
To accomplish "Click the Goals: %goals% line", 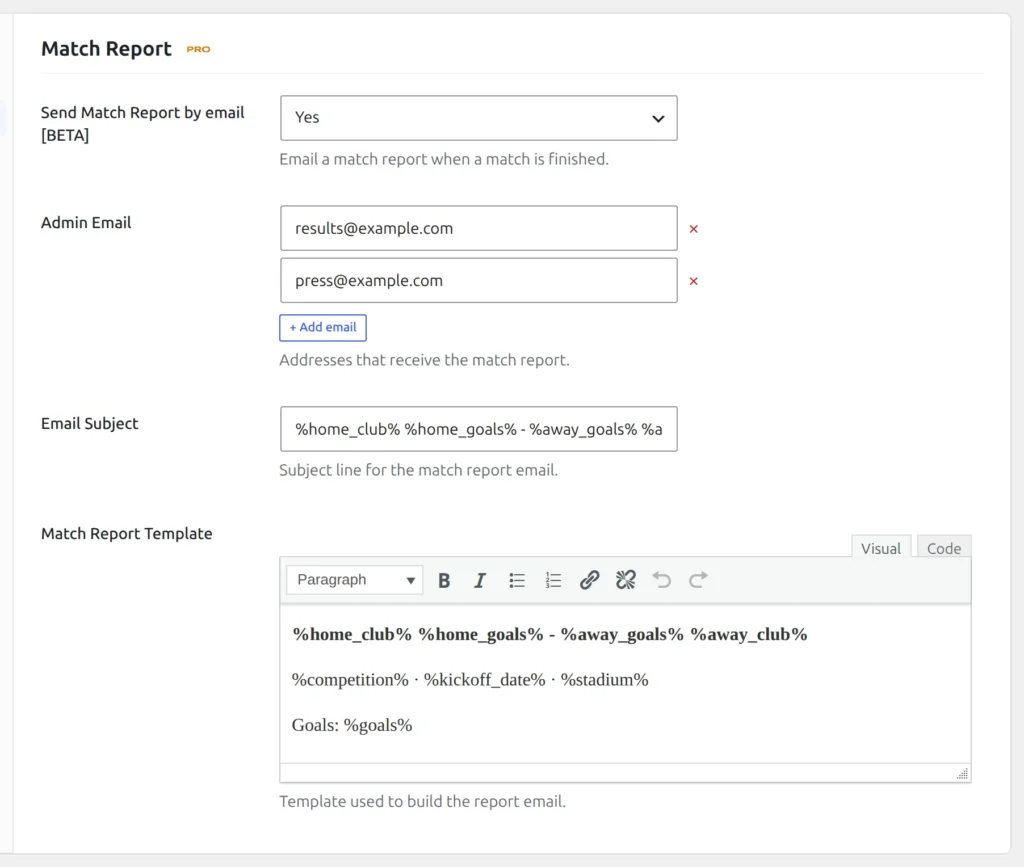I will click(352, 725).
